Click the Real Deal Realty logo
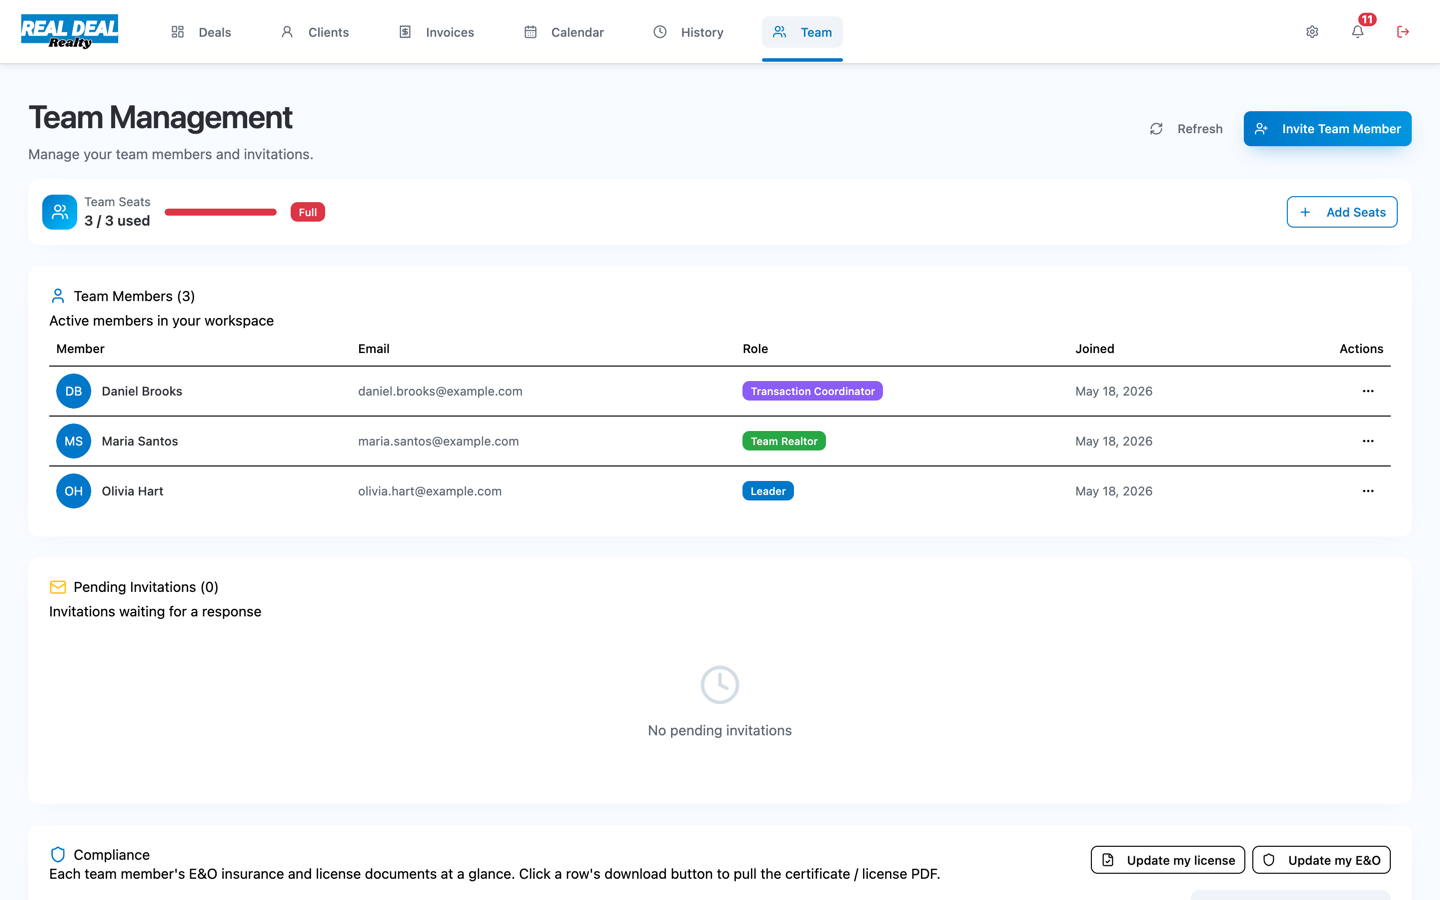1440x900 pixels. (70, 32)
